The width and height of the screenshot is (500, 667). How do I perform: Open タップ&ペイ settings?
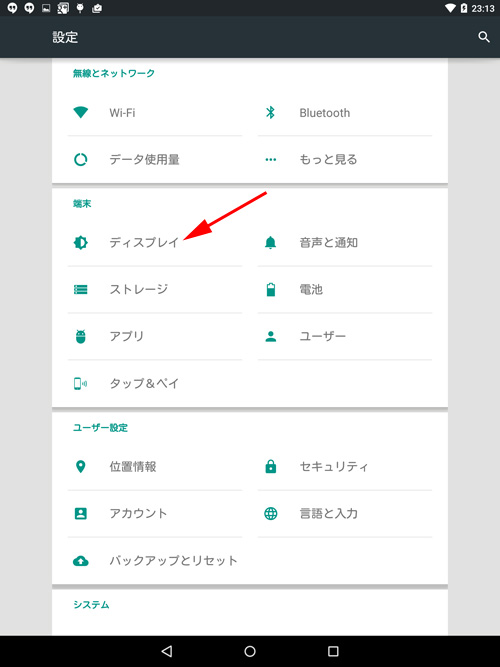tap(155, 383)
